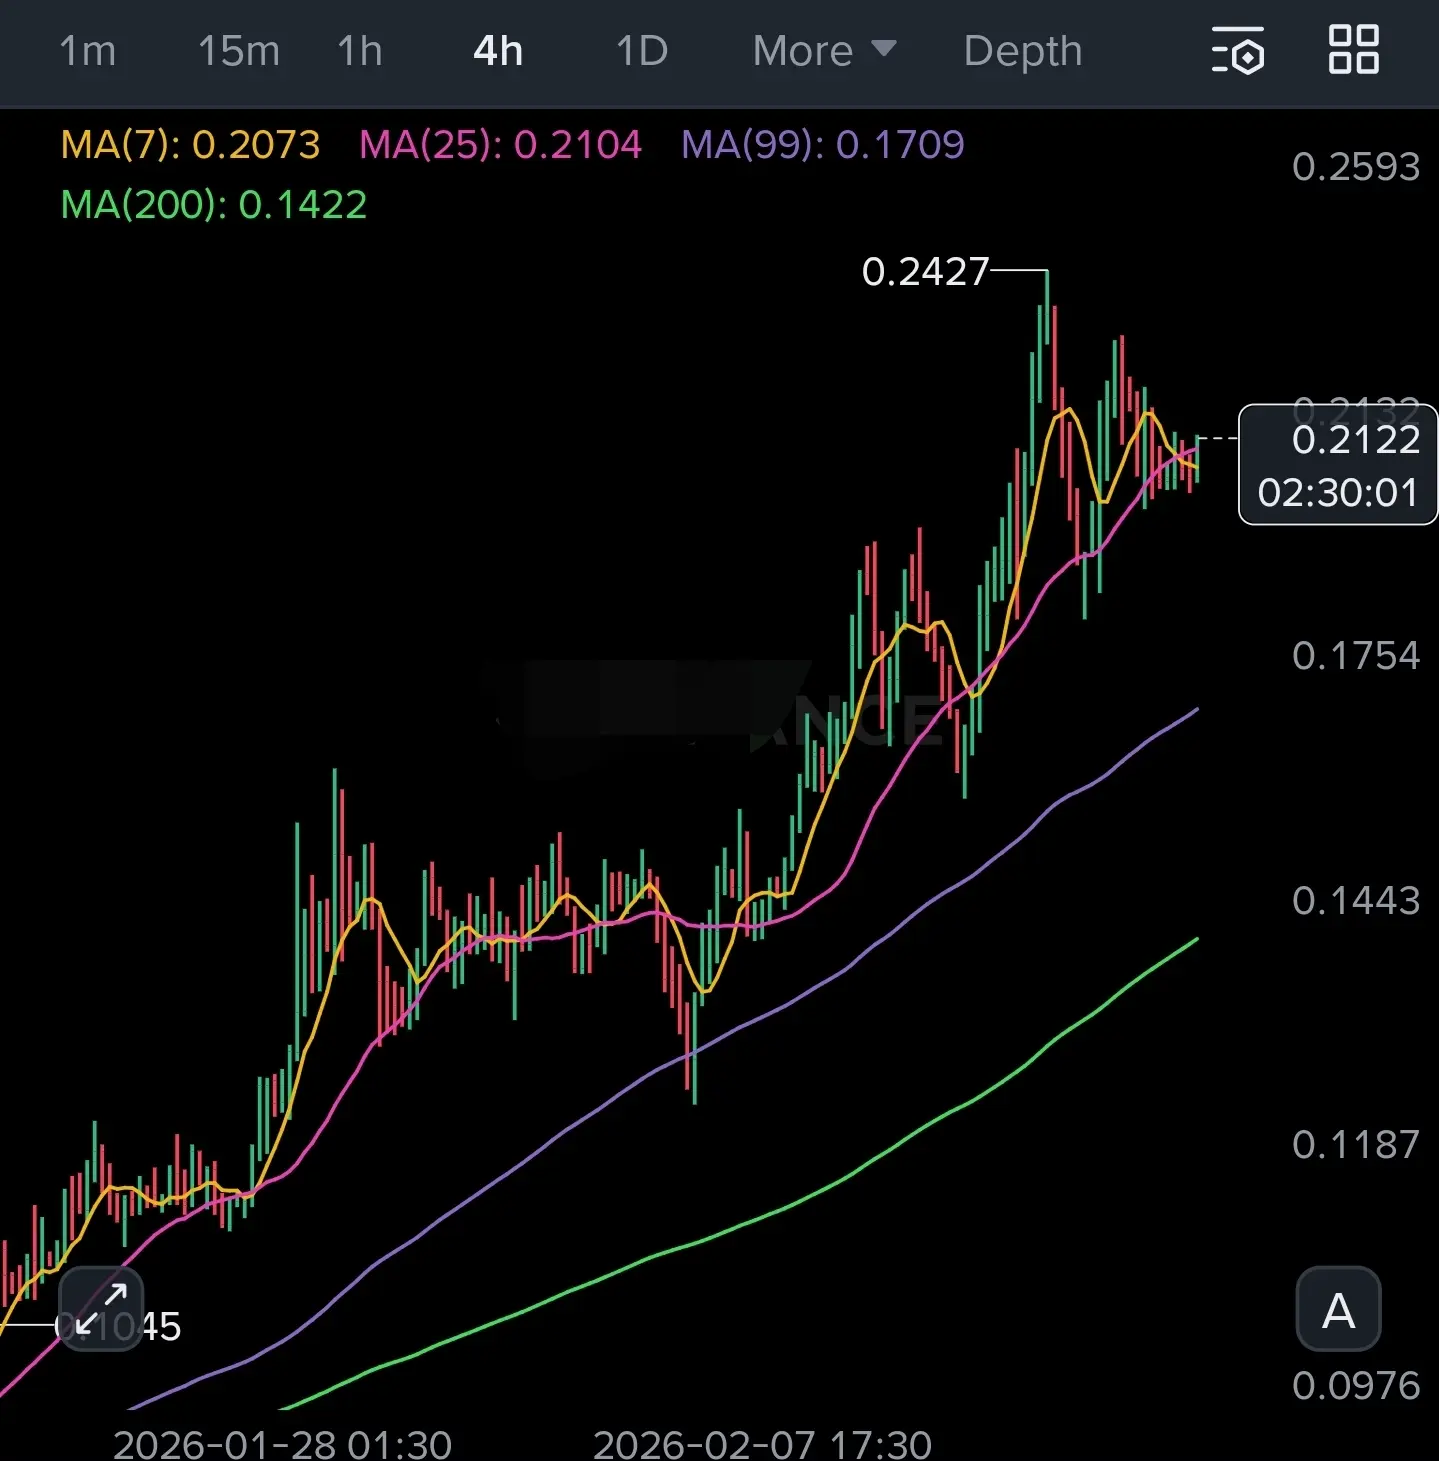Click the current price 0.2122 label box
The image size is (1439, 1461).
coord(1338,464)
